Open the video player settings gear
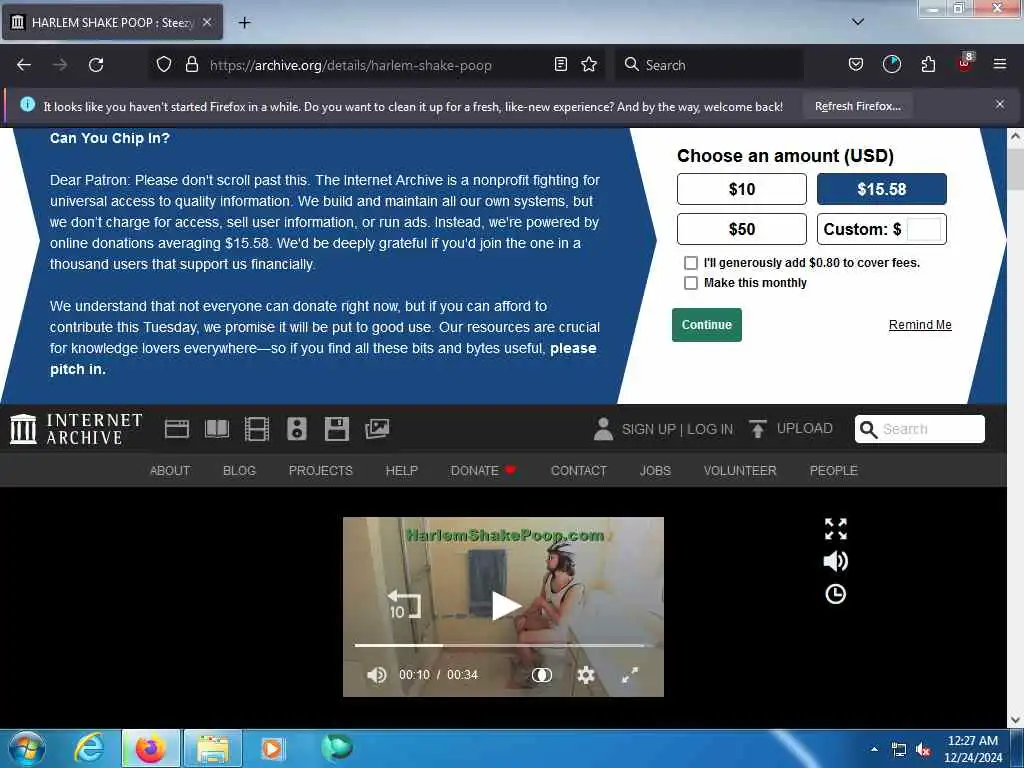Image resolution: width=1024 pixels, height=768 pixels. (586, 675)
